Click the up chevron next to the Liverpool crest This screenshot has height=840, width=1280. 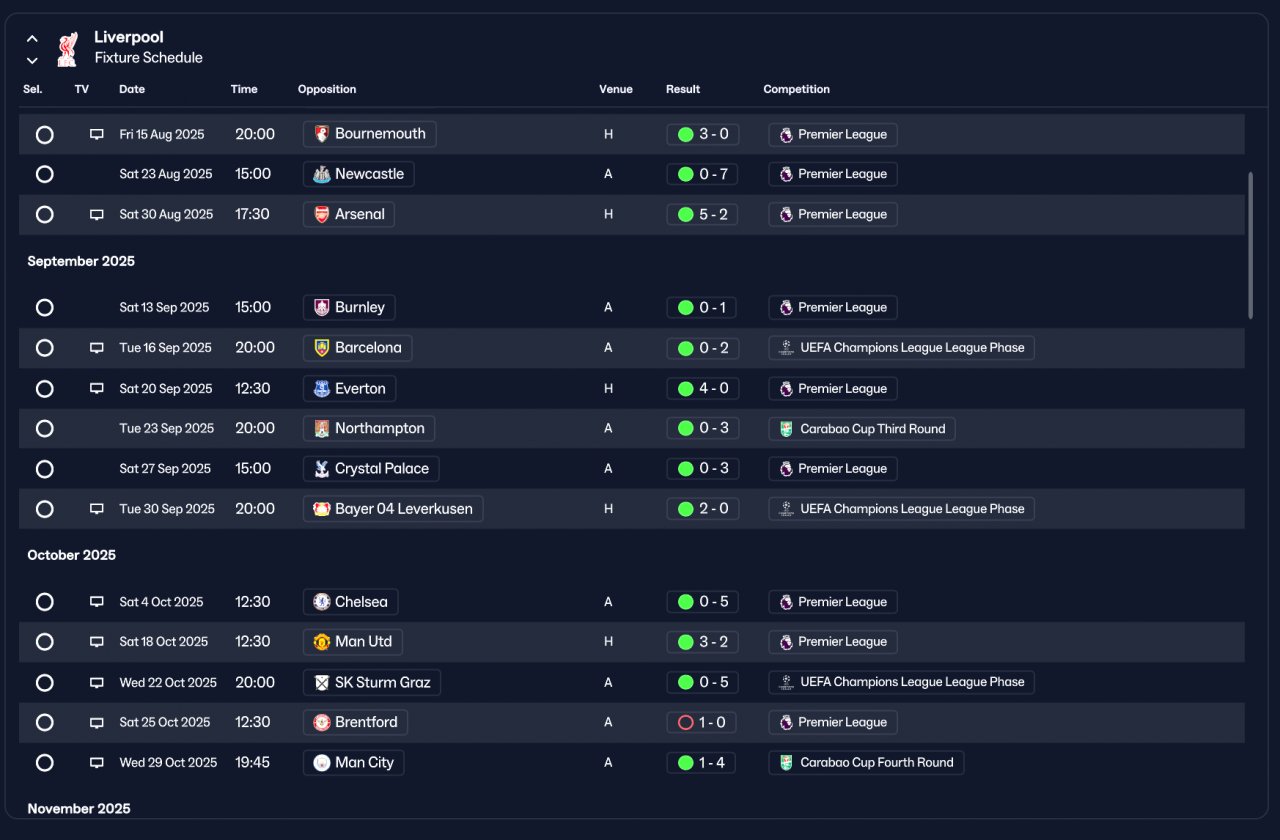(32, 39)
